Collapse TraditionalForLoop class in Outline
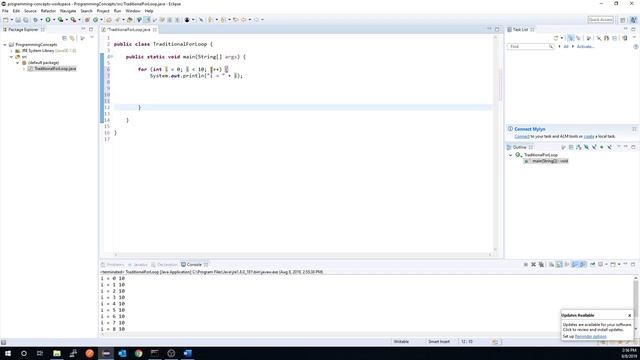The image size is (640, 360). (x=510, y=155)
